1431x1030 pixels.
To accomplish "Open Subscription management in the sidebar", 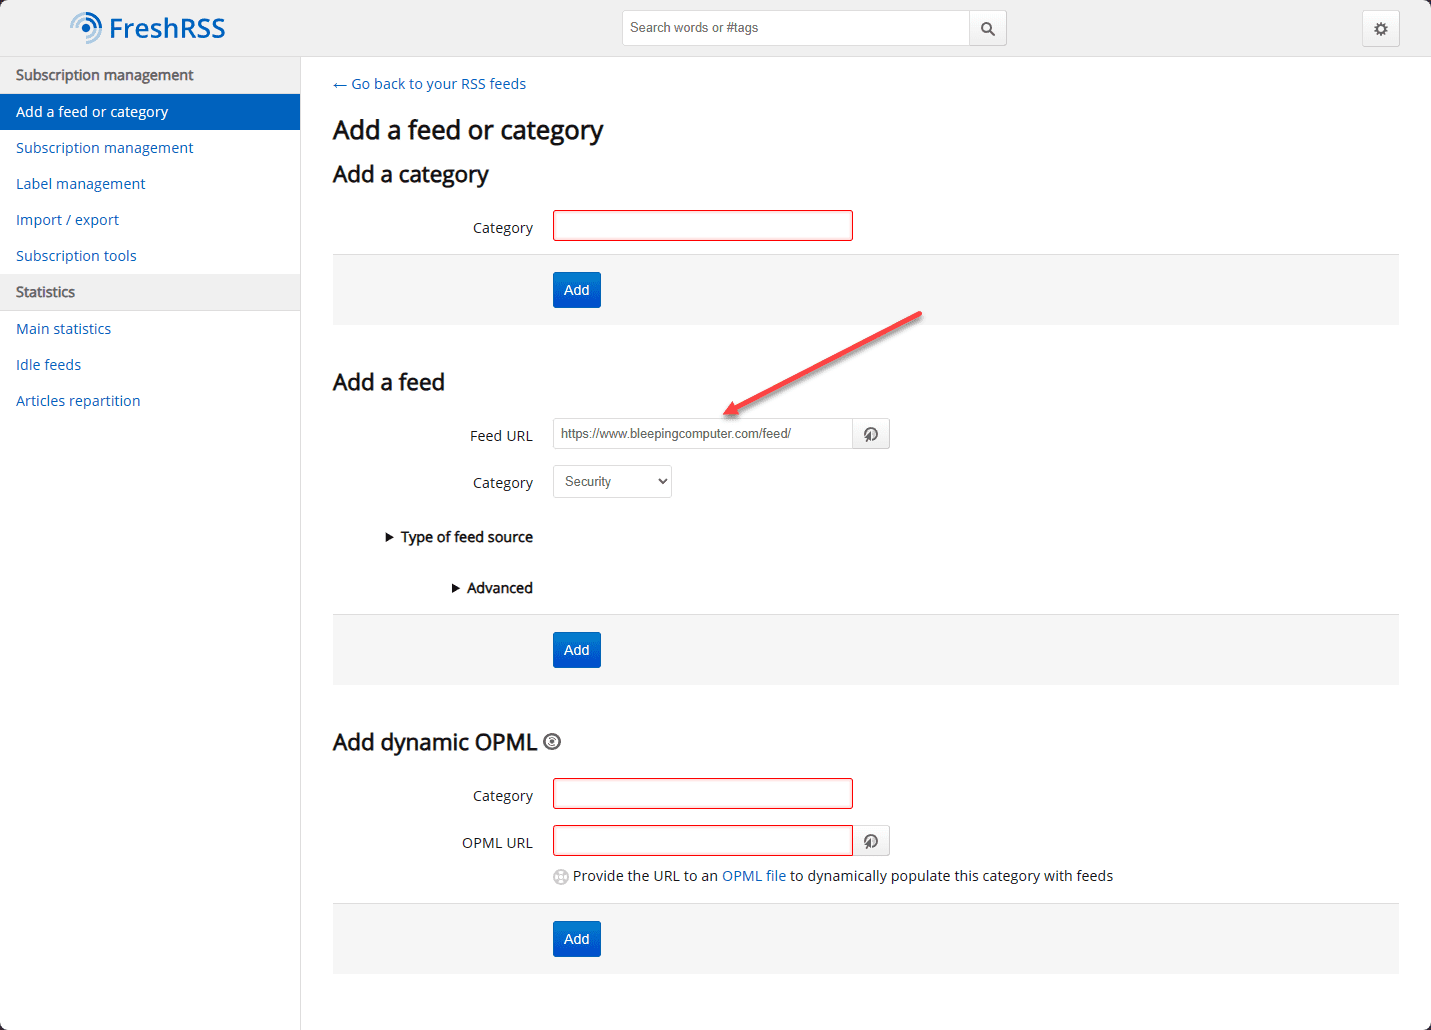I will coord(104,148).
